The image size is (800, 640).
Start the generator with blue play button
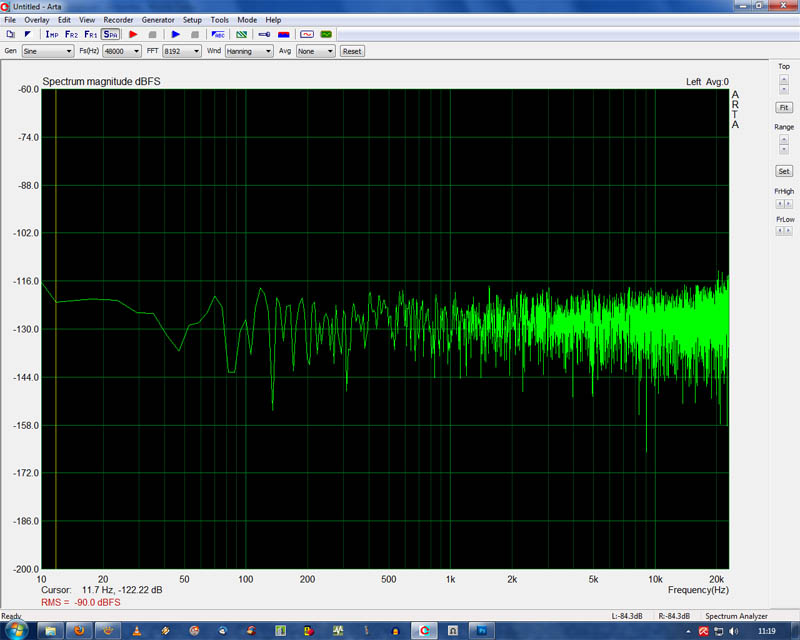point(176,34)
